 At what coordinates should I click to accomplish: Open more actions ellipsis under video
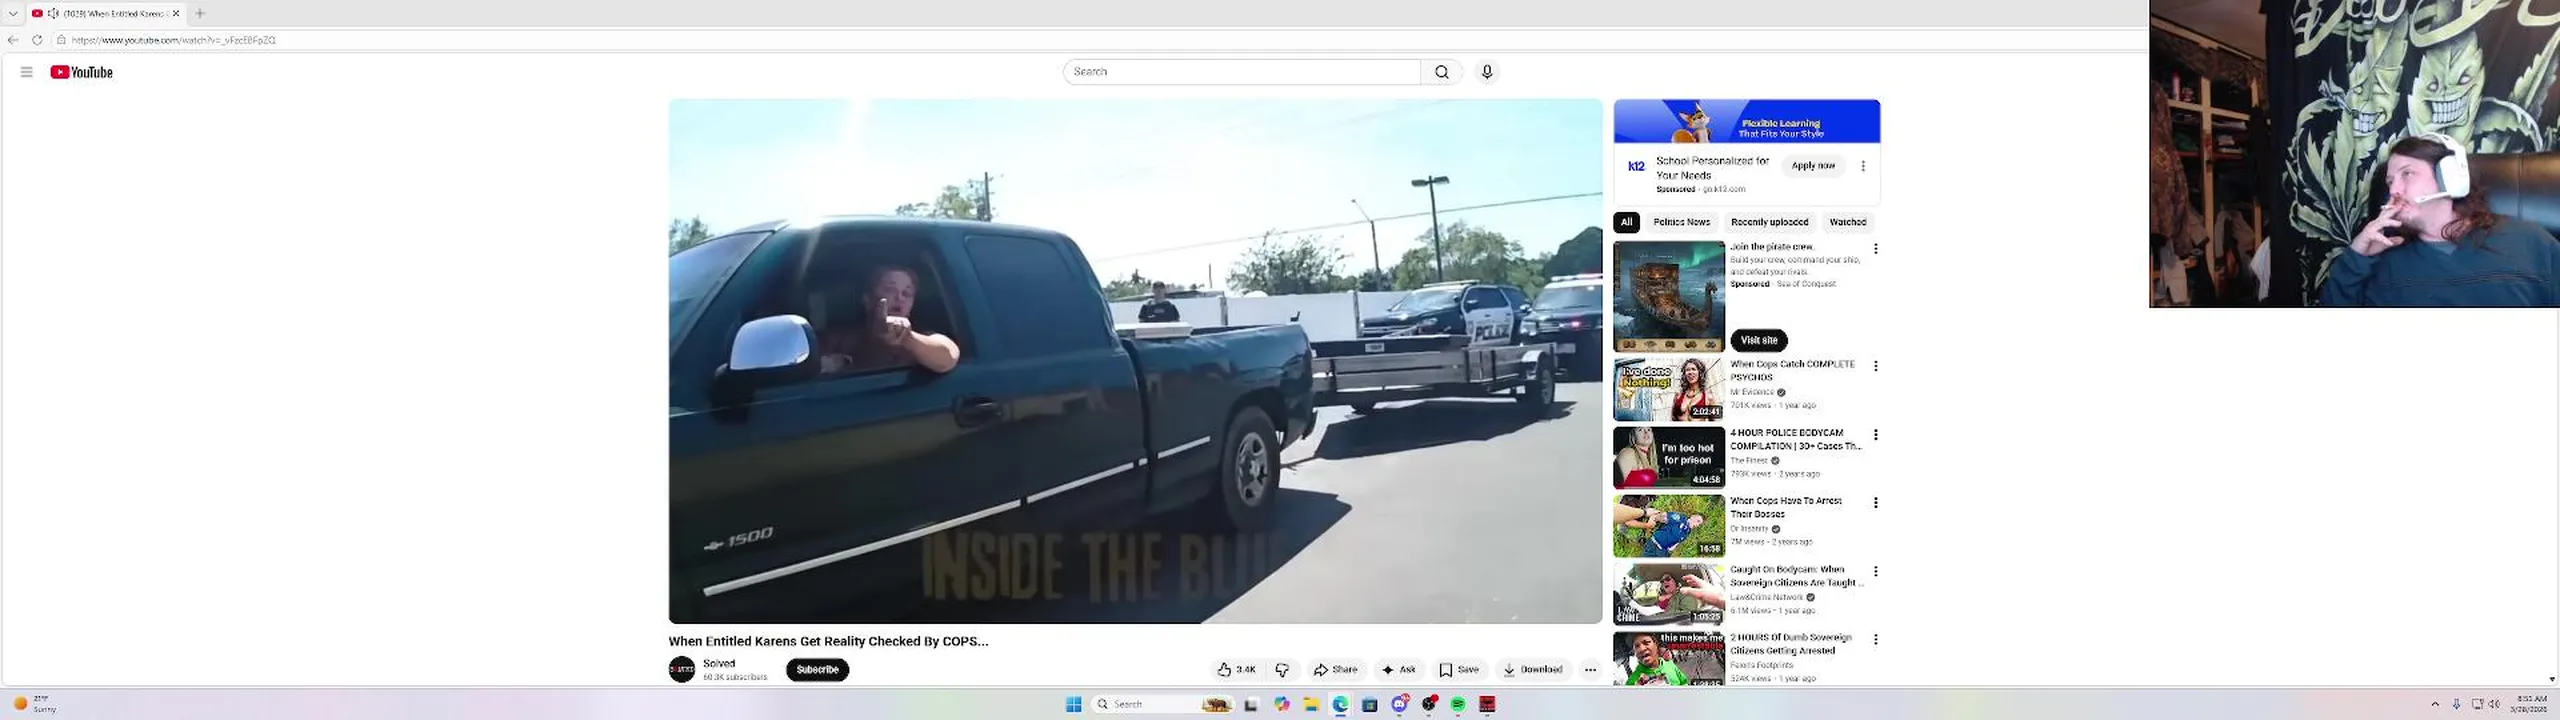1590,670
